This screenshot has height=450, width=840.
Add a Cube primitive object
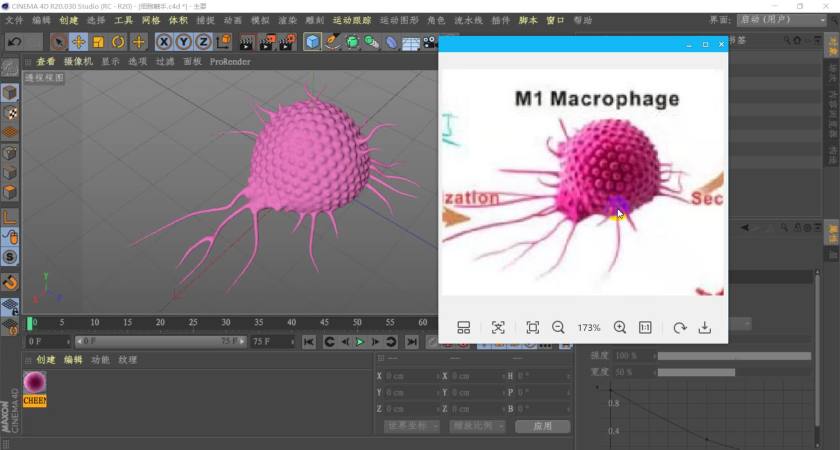tap(313, 42)
